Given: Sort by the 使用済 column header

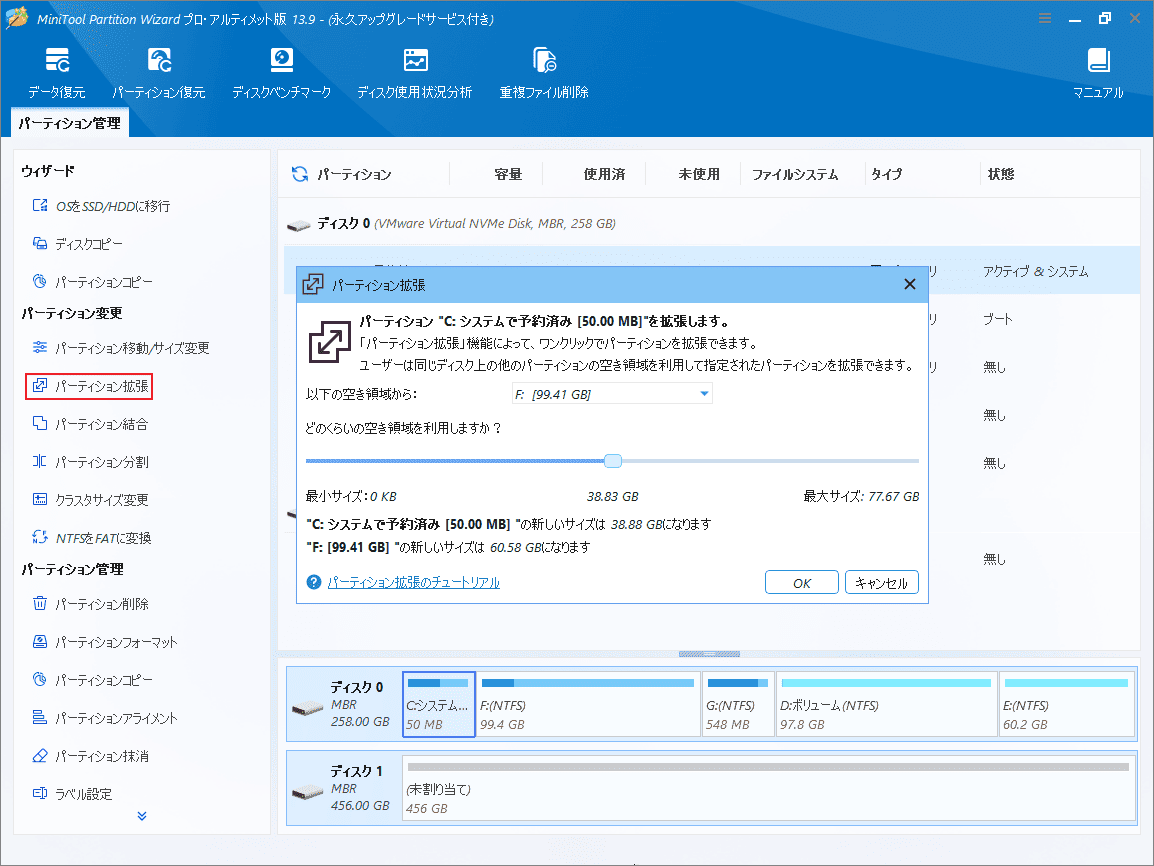Looking at the screenshot, I should [x=604, y=174].
